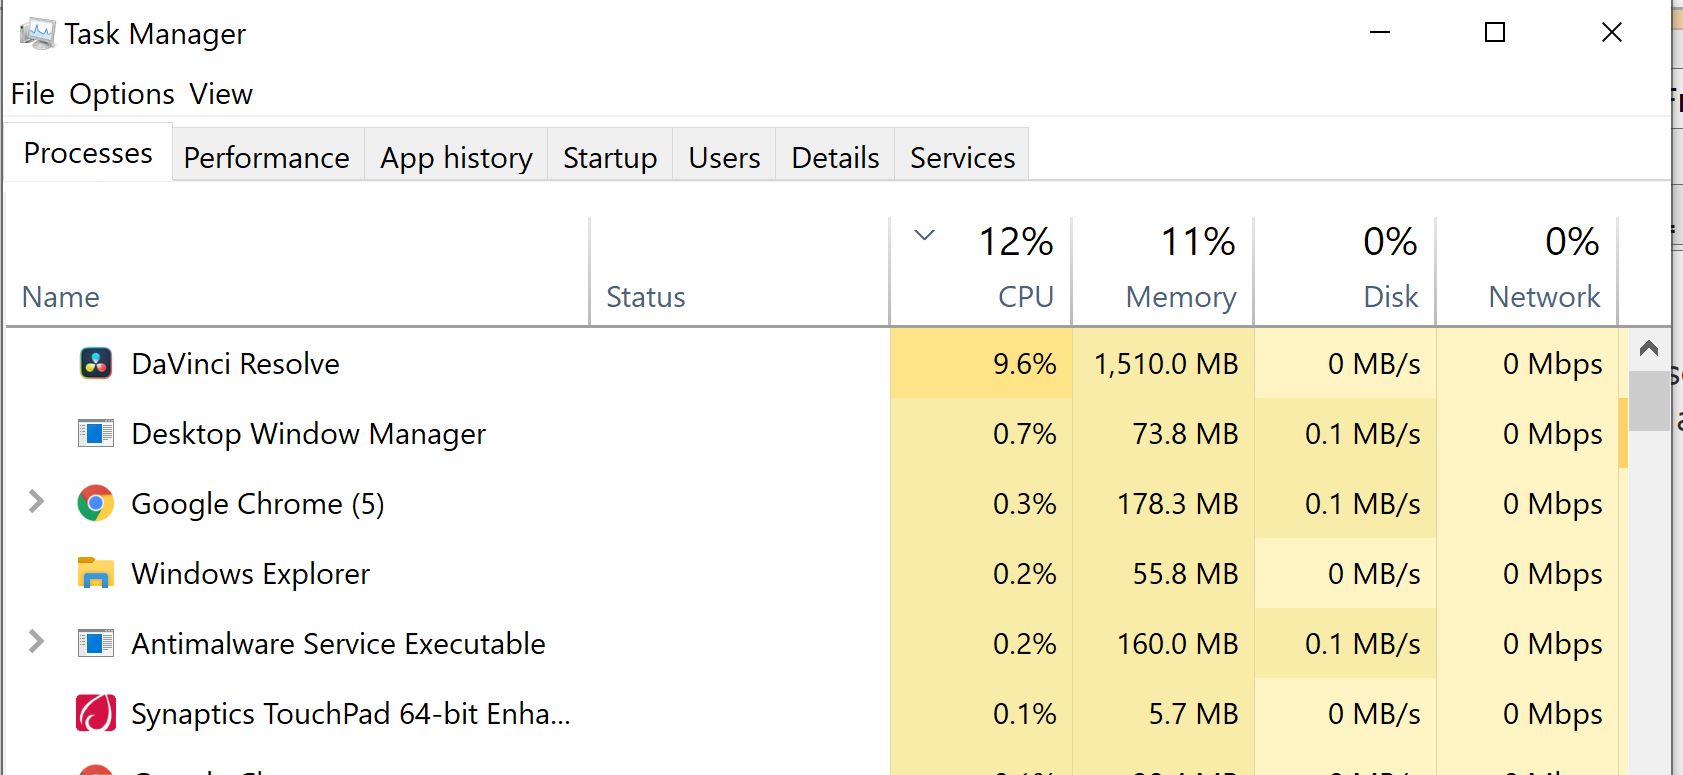The height and width of the screenshot is (775, 1683).
Task: Expand the Antimalware Service Executable group
Action: (x=36, y=642)
